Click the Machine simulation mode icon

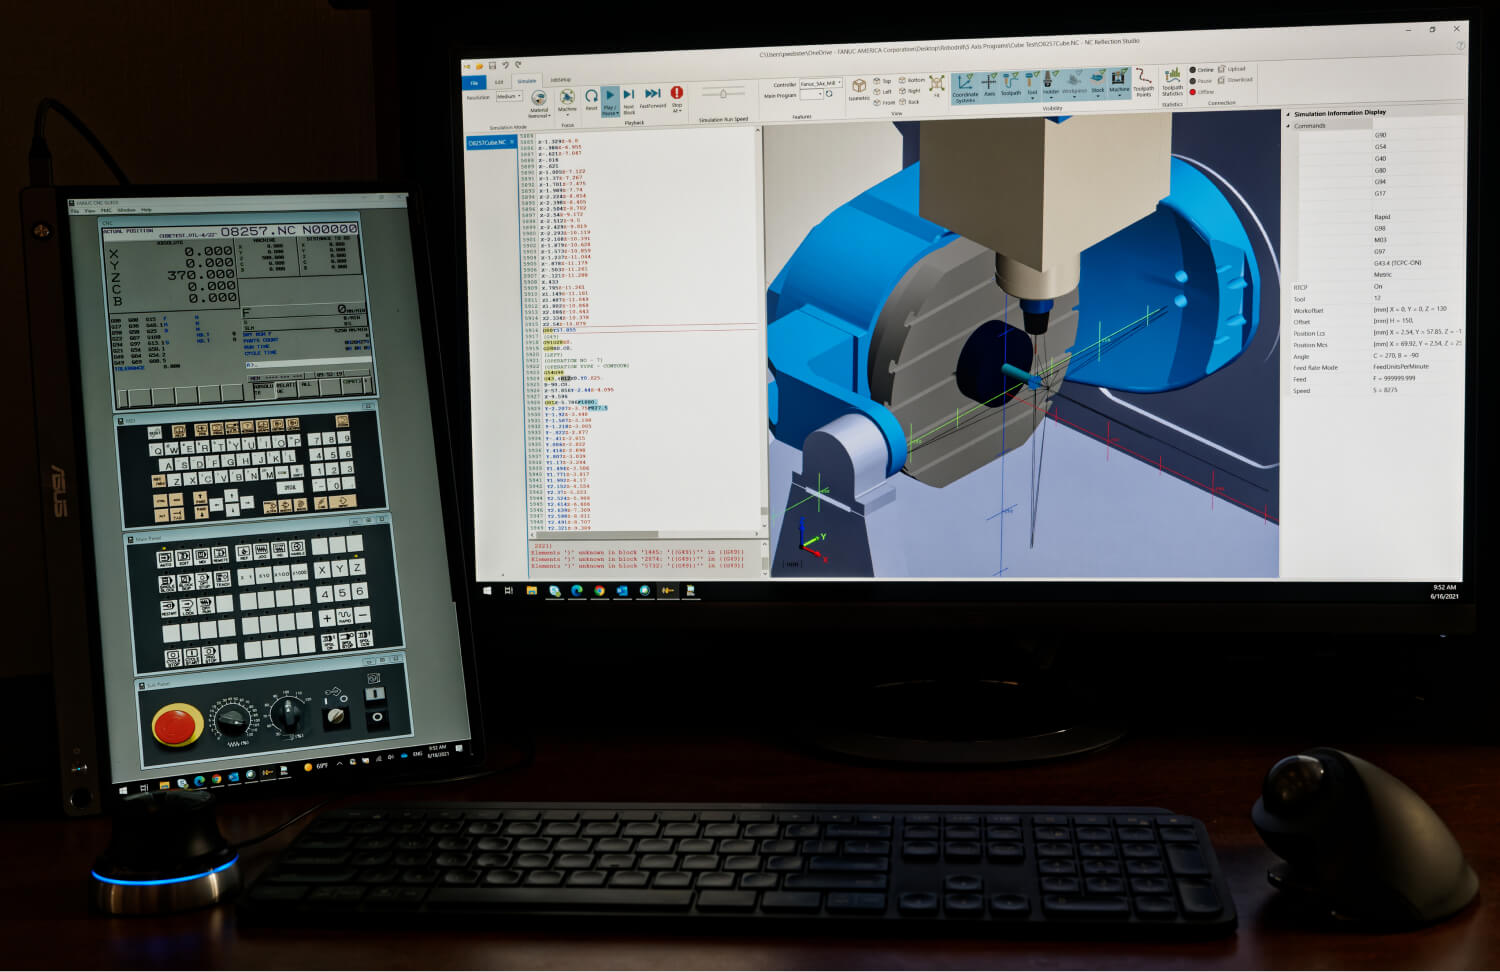click(566, 95)
